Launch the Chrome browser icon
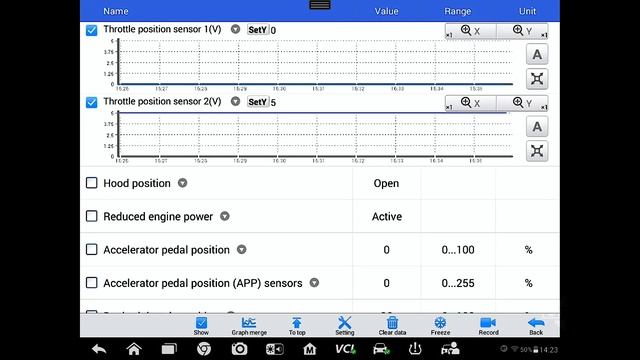The height and width of the screenshot is (360, 640). tap(204, 349)
